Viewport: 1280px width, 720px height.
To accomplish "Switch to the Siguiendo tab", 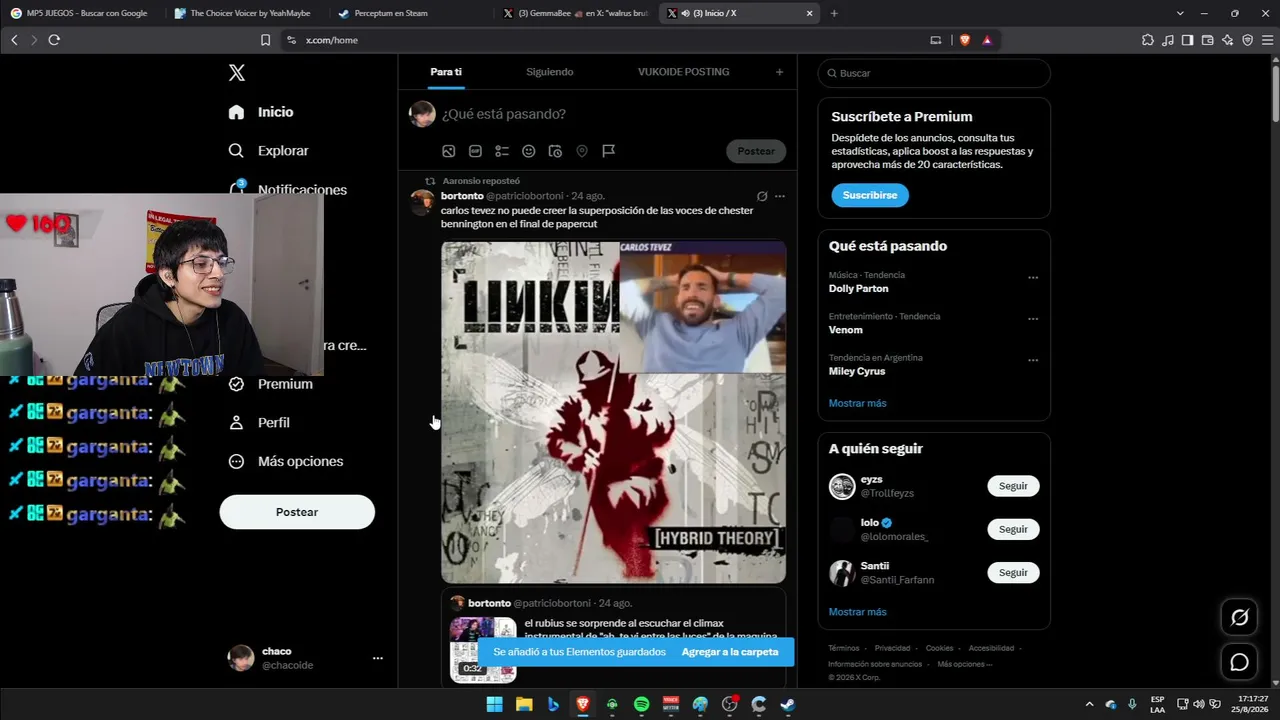I will [x=550, y=72].
